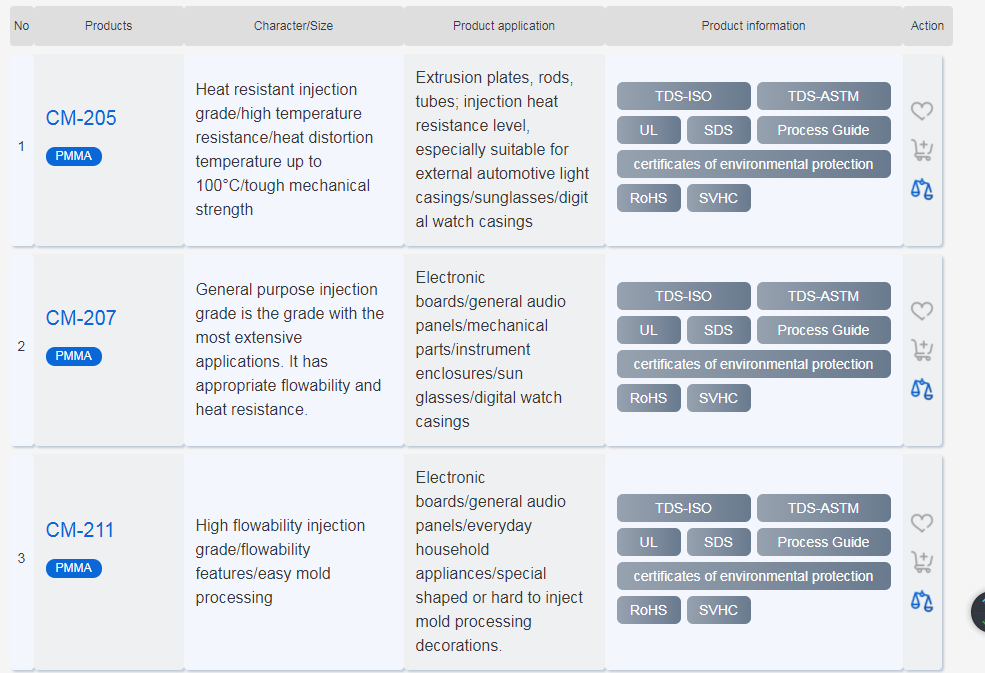Open the CM-205 product link

81,118
